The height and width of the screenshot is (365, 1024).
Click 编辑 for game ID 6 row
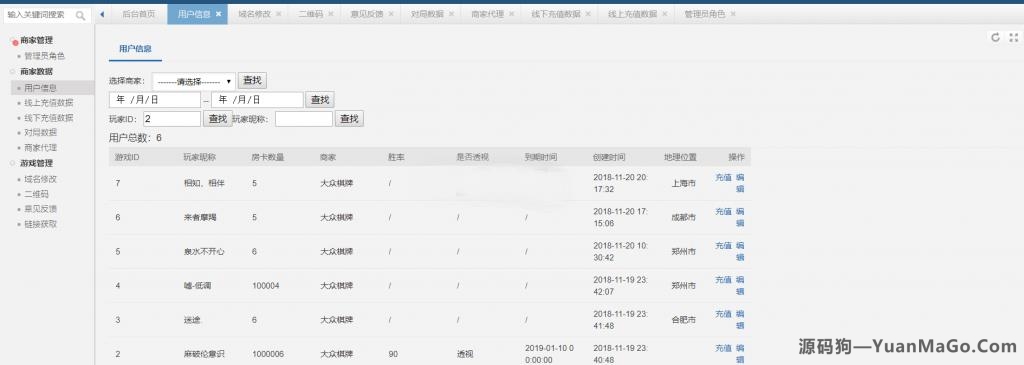pos(740,217)
